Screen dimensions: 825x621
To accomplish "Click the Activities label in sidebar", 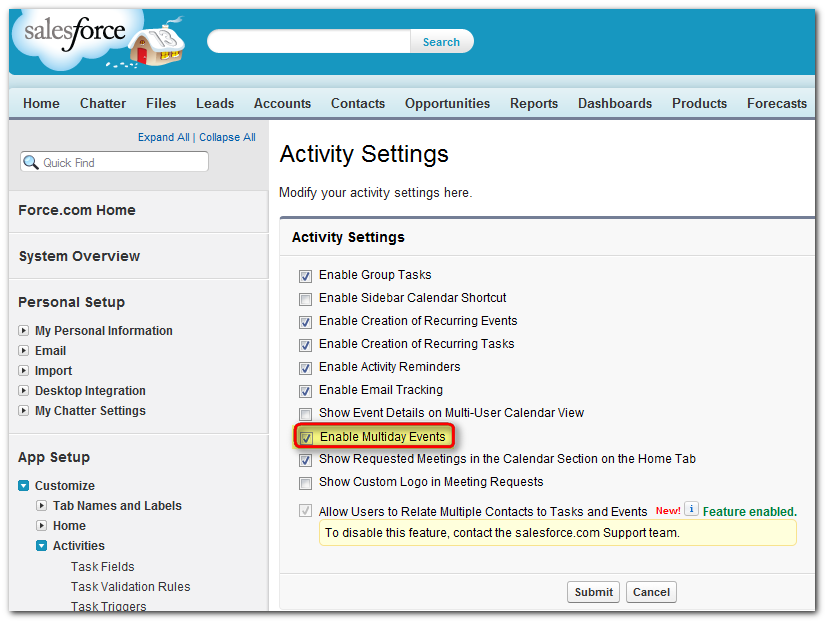I will tap(78, 545).
